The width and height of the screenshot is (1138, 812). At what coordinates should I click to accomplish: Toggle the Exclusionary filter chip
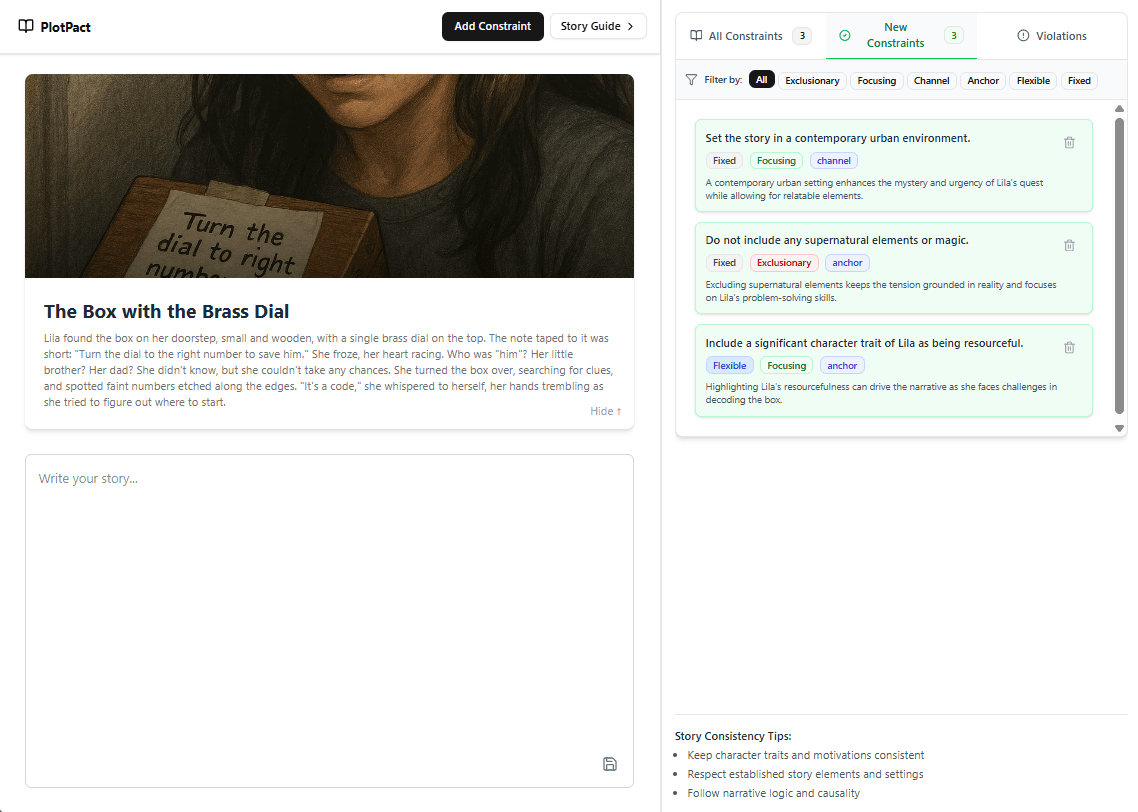click(x=812, y=80)
